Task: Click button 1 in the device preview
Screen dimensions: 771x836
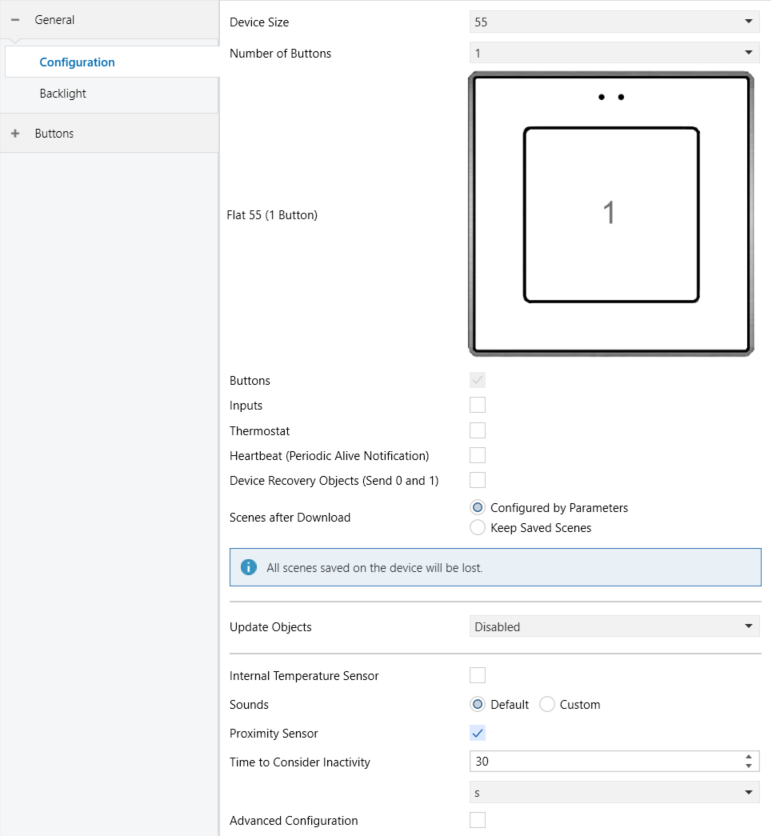Action: (x=611, y=214)
